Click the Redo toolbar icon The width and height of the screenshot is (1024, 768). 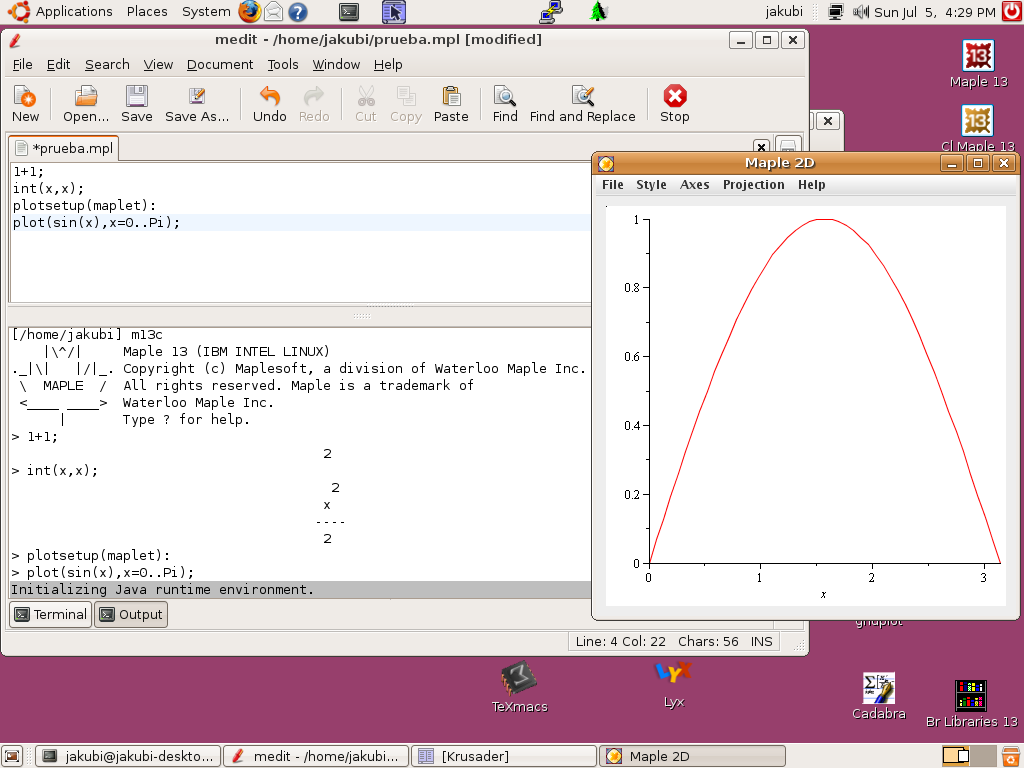(x=313, y=104)
